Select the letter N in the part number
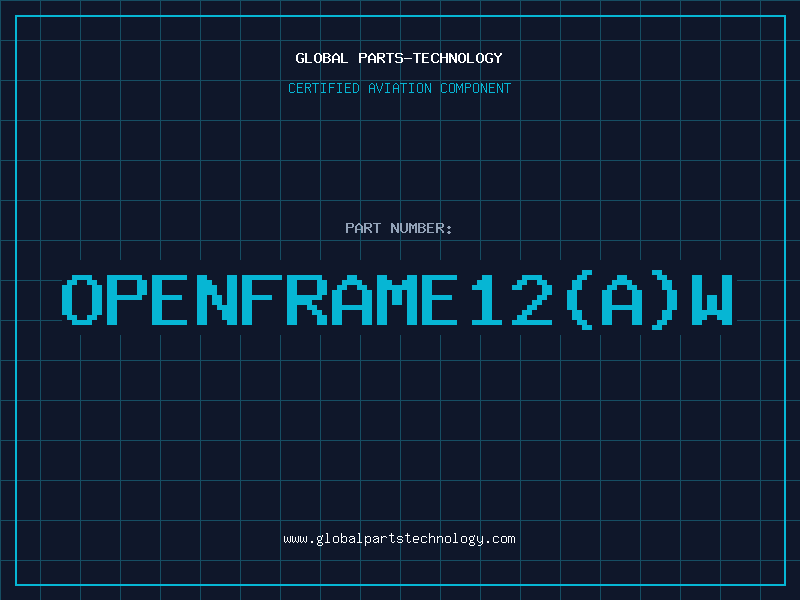The height and width of the screenshot is (600, 800). pos(217,299)
